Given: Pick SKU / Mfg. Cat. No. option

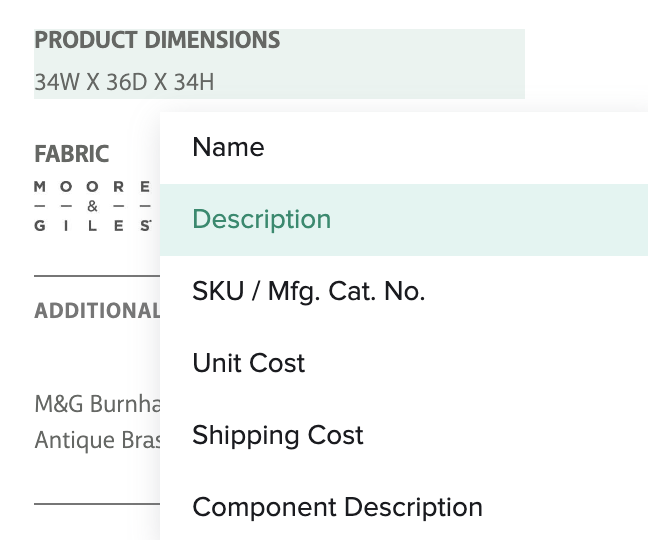Looking at the screenshot, I should pyautogui.click(x=308, y=292).
